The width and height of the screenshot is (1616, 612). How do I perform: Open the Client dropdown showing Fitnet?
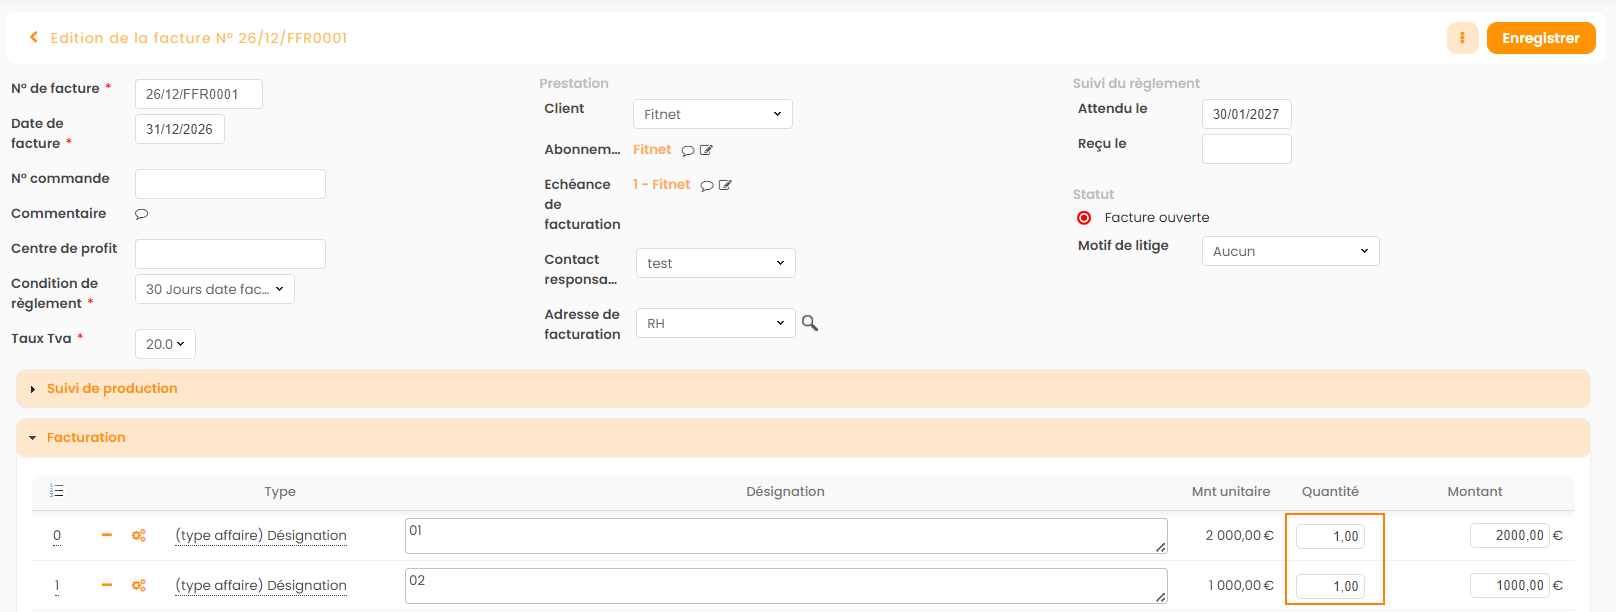click(x=712, y=114)
